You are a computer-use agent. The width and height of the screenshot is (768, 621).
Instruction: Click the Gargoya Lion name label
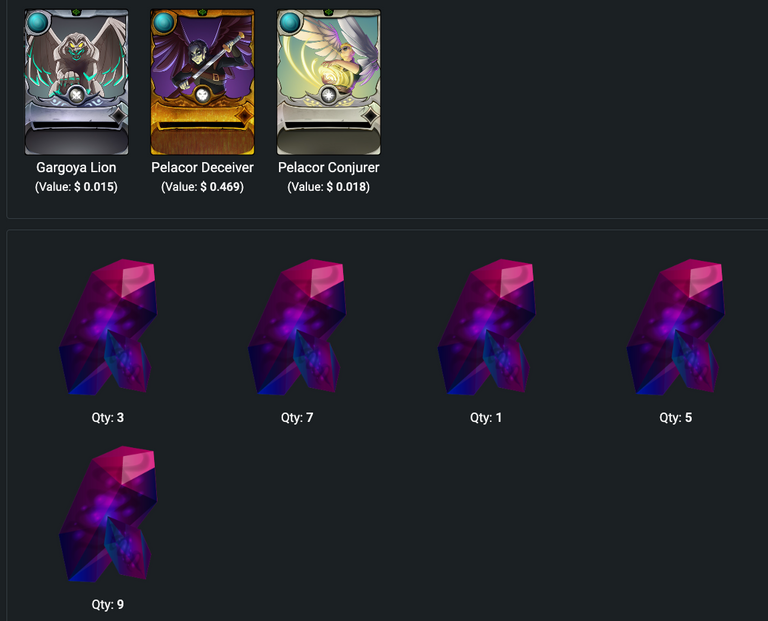click(76, 167)
